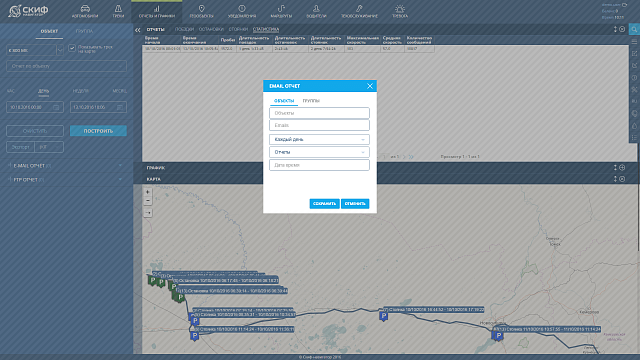Click the language RU icon in sidebar
The image size is (640, 360).
point(634,101)
